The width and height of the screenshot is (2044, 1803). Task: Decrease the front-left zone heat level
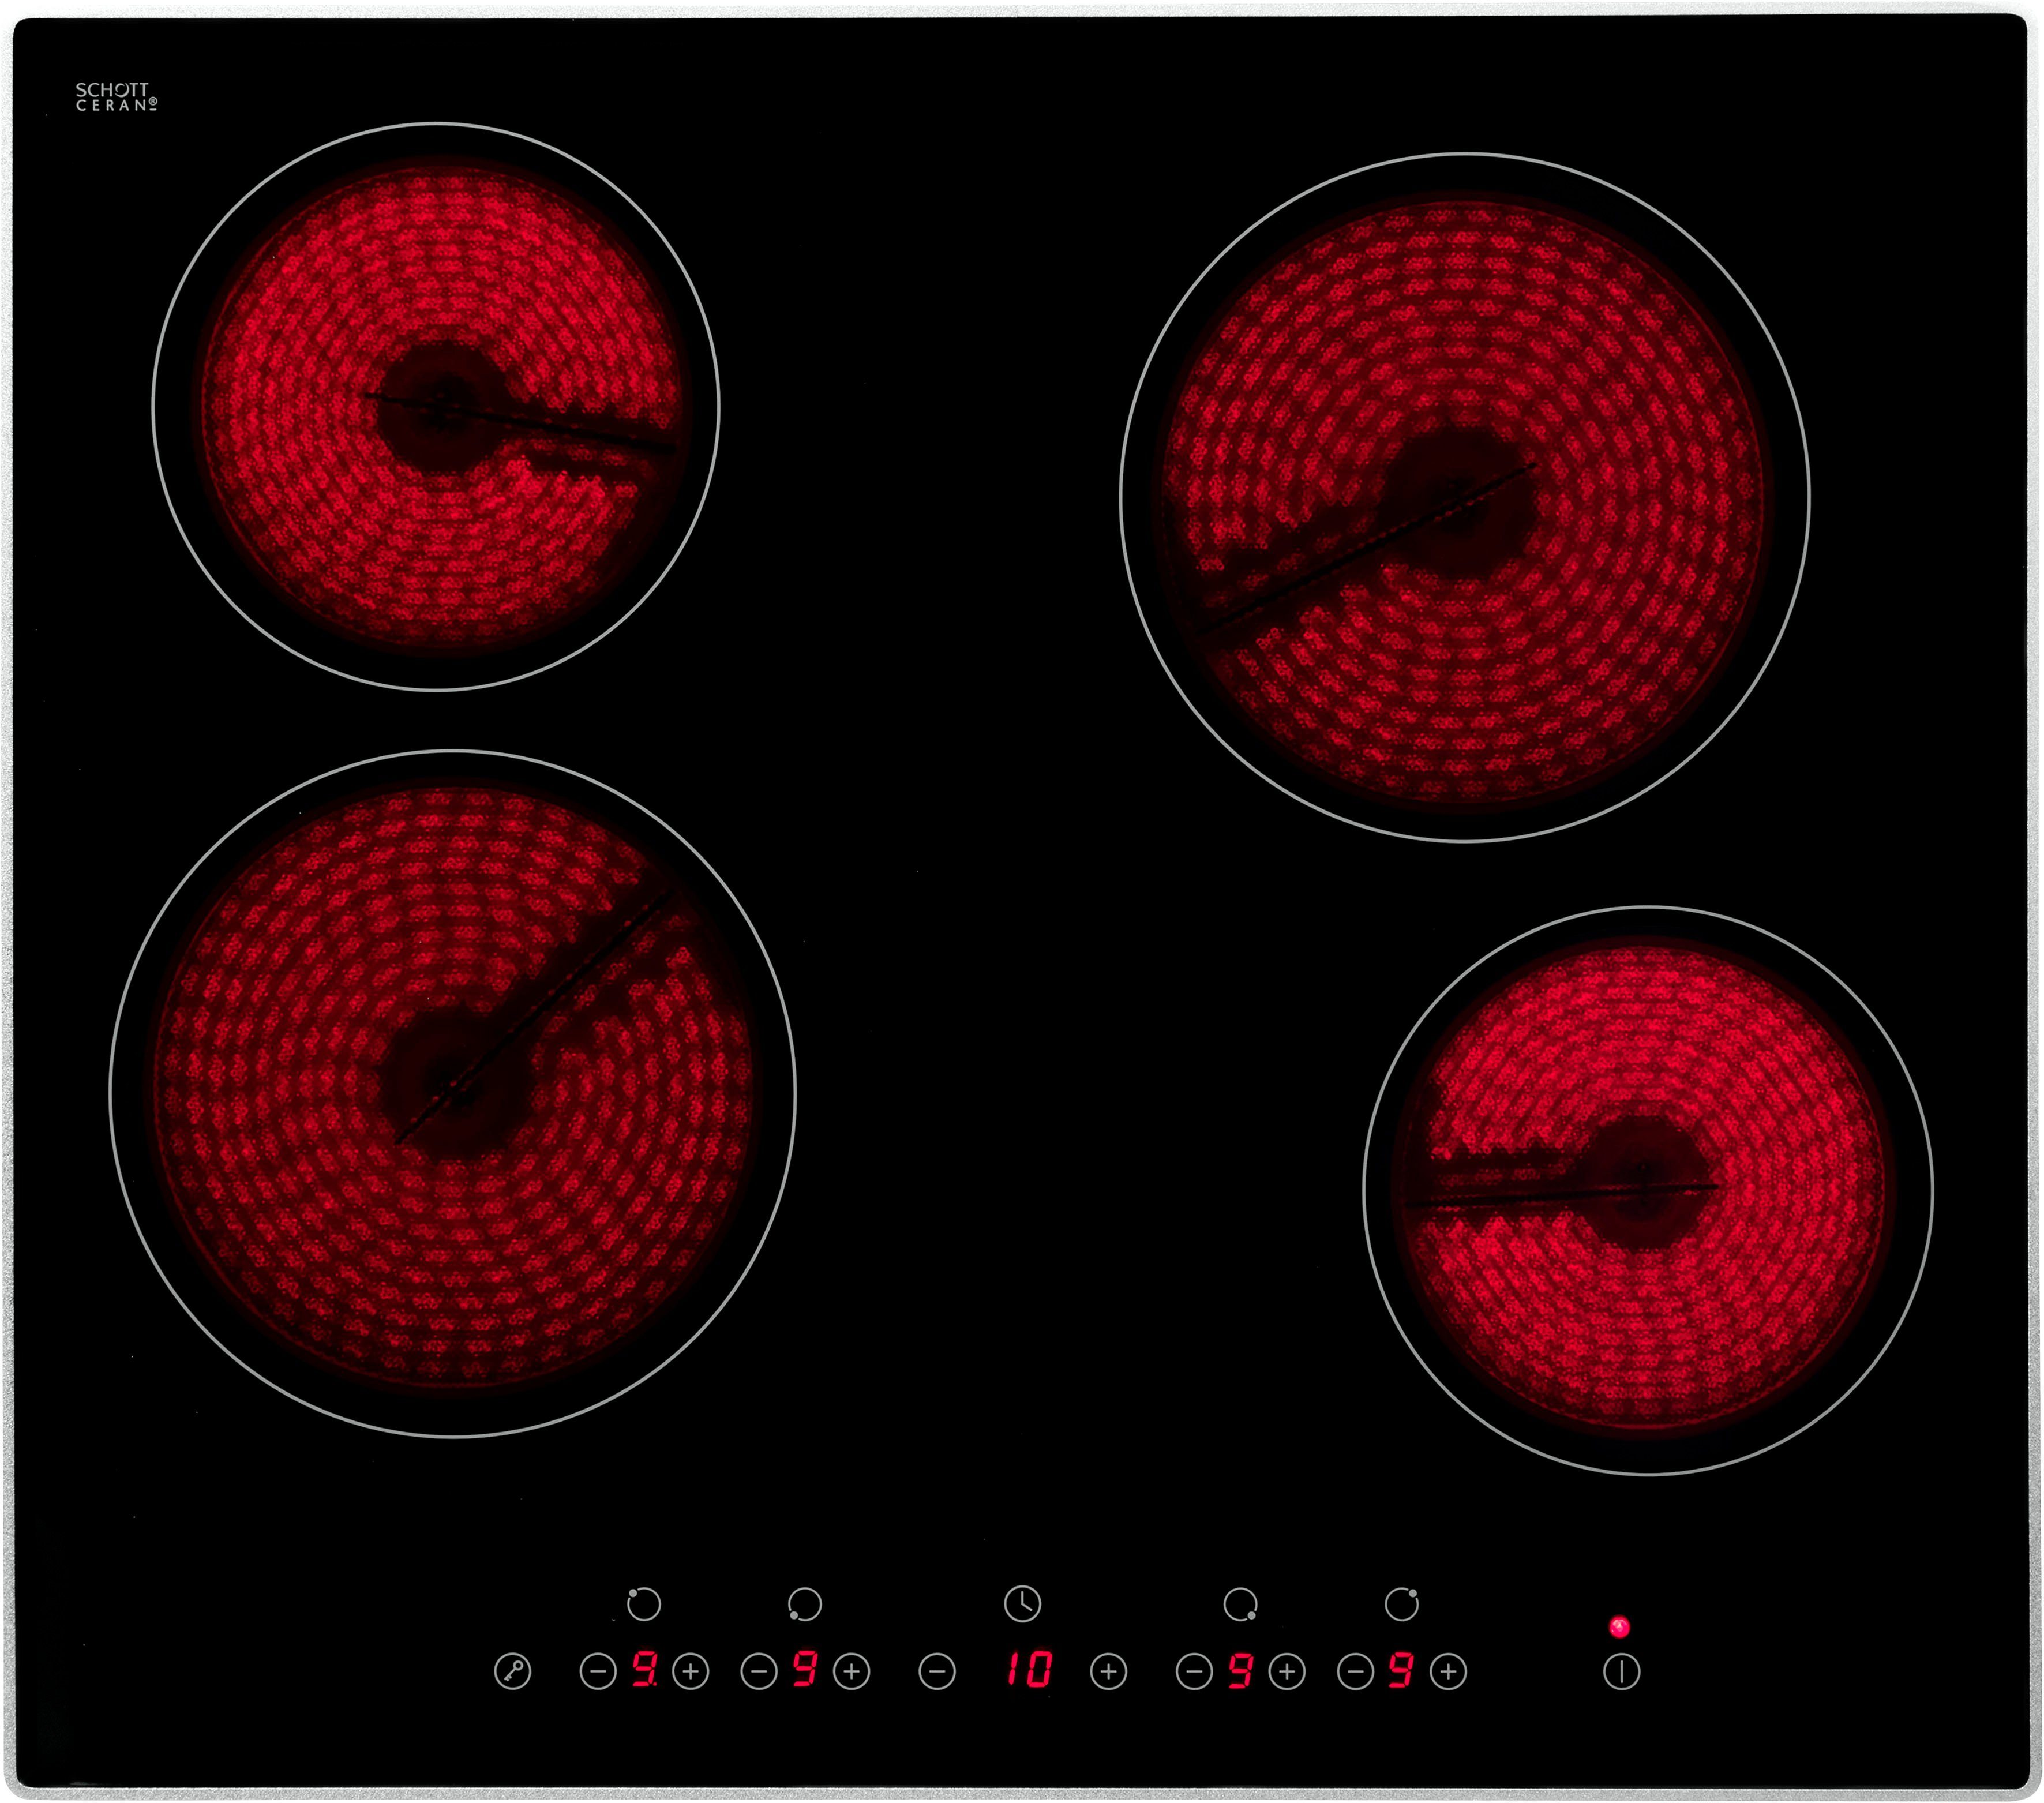click(759, 1671)
